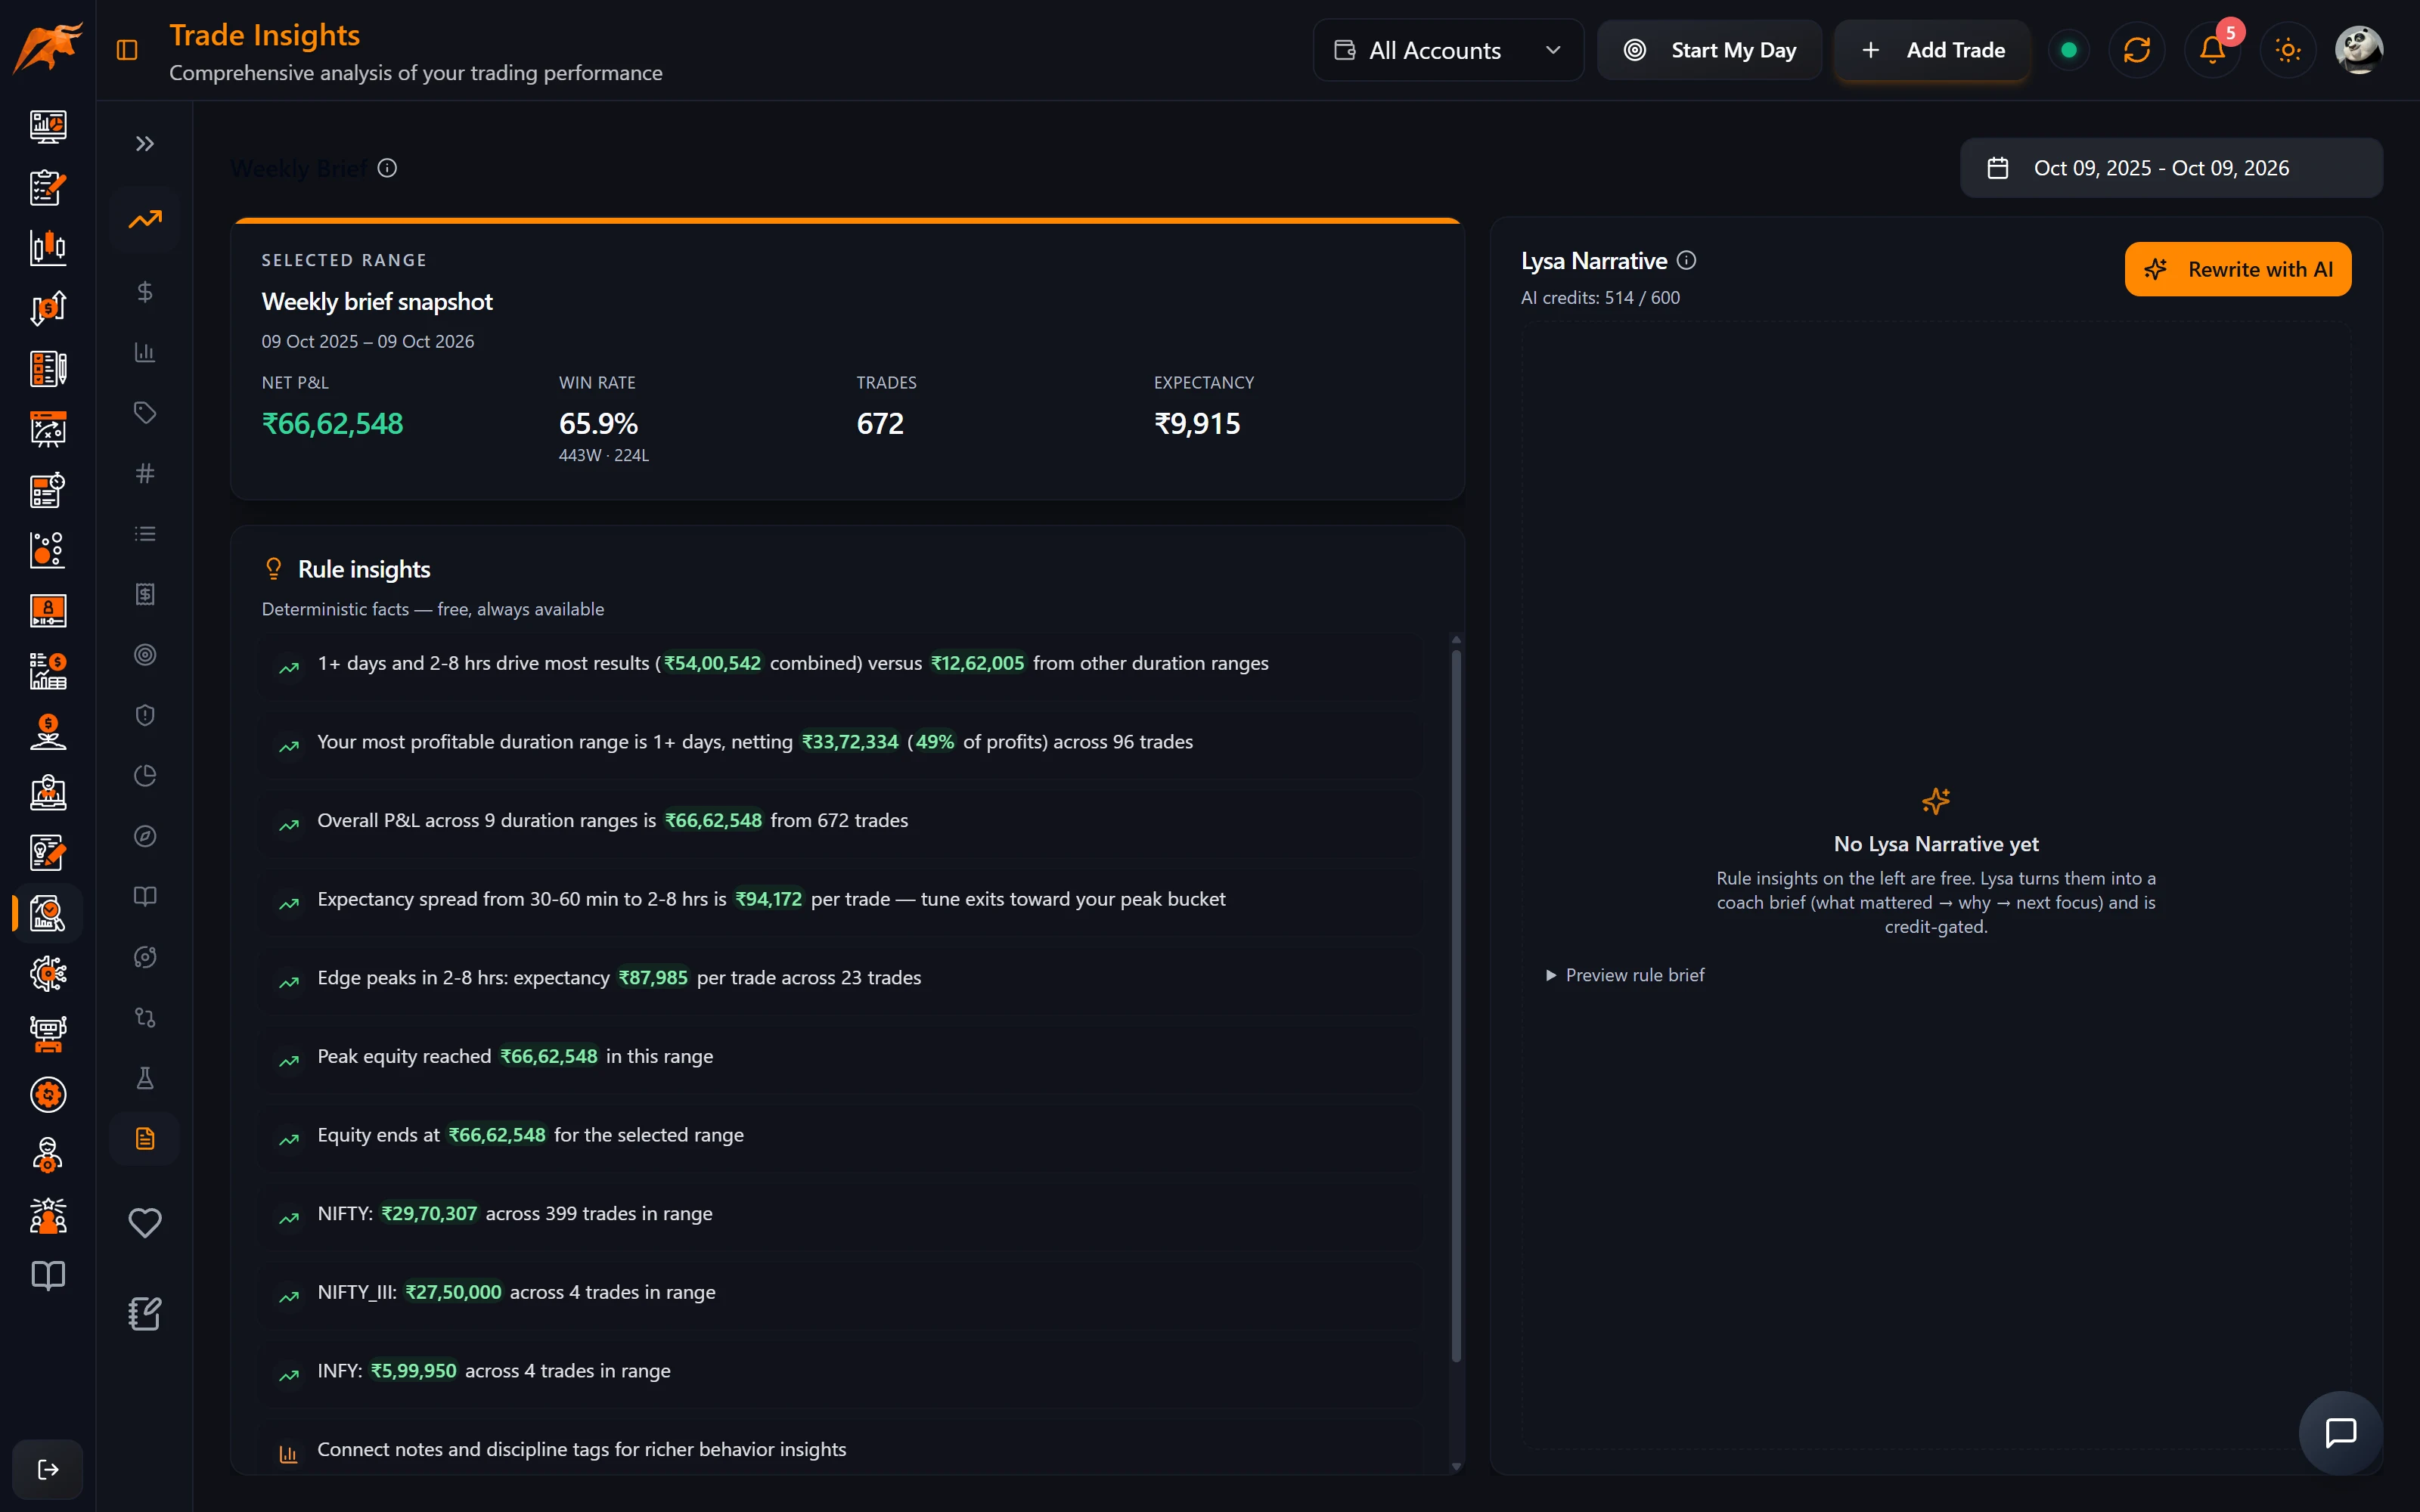Open the dashboard monitor icon in main sidebar
Screen dimensions: 2420x1512
pos(48,126)
